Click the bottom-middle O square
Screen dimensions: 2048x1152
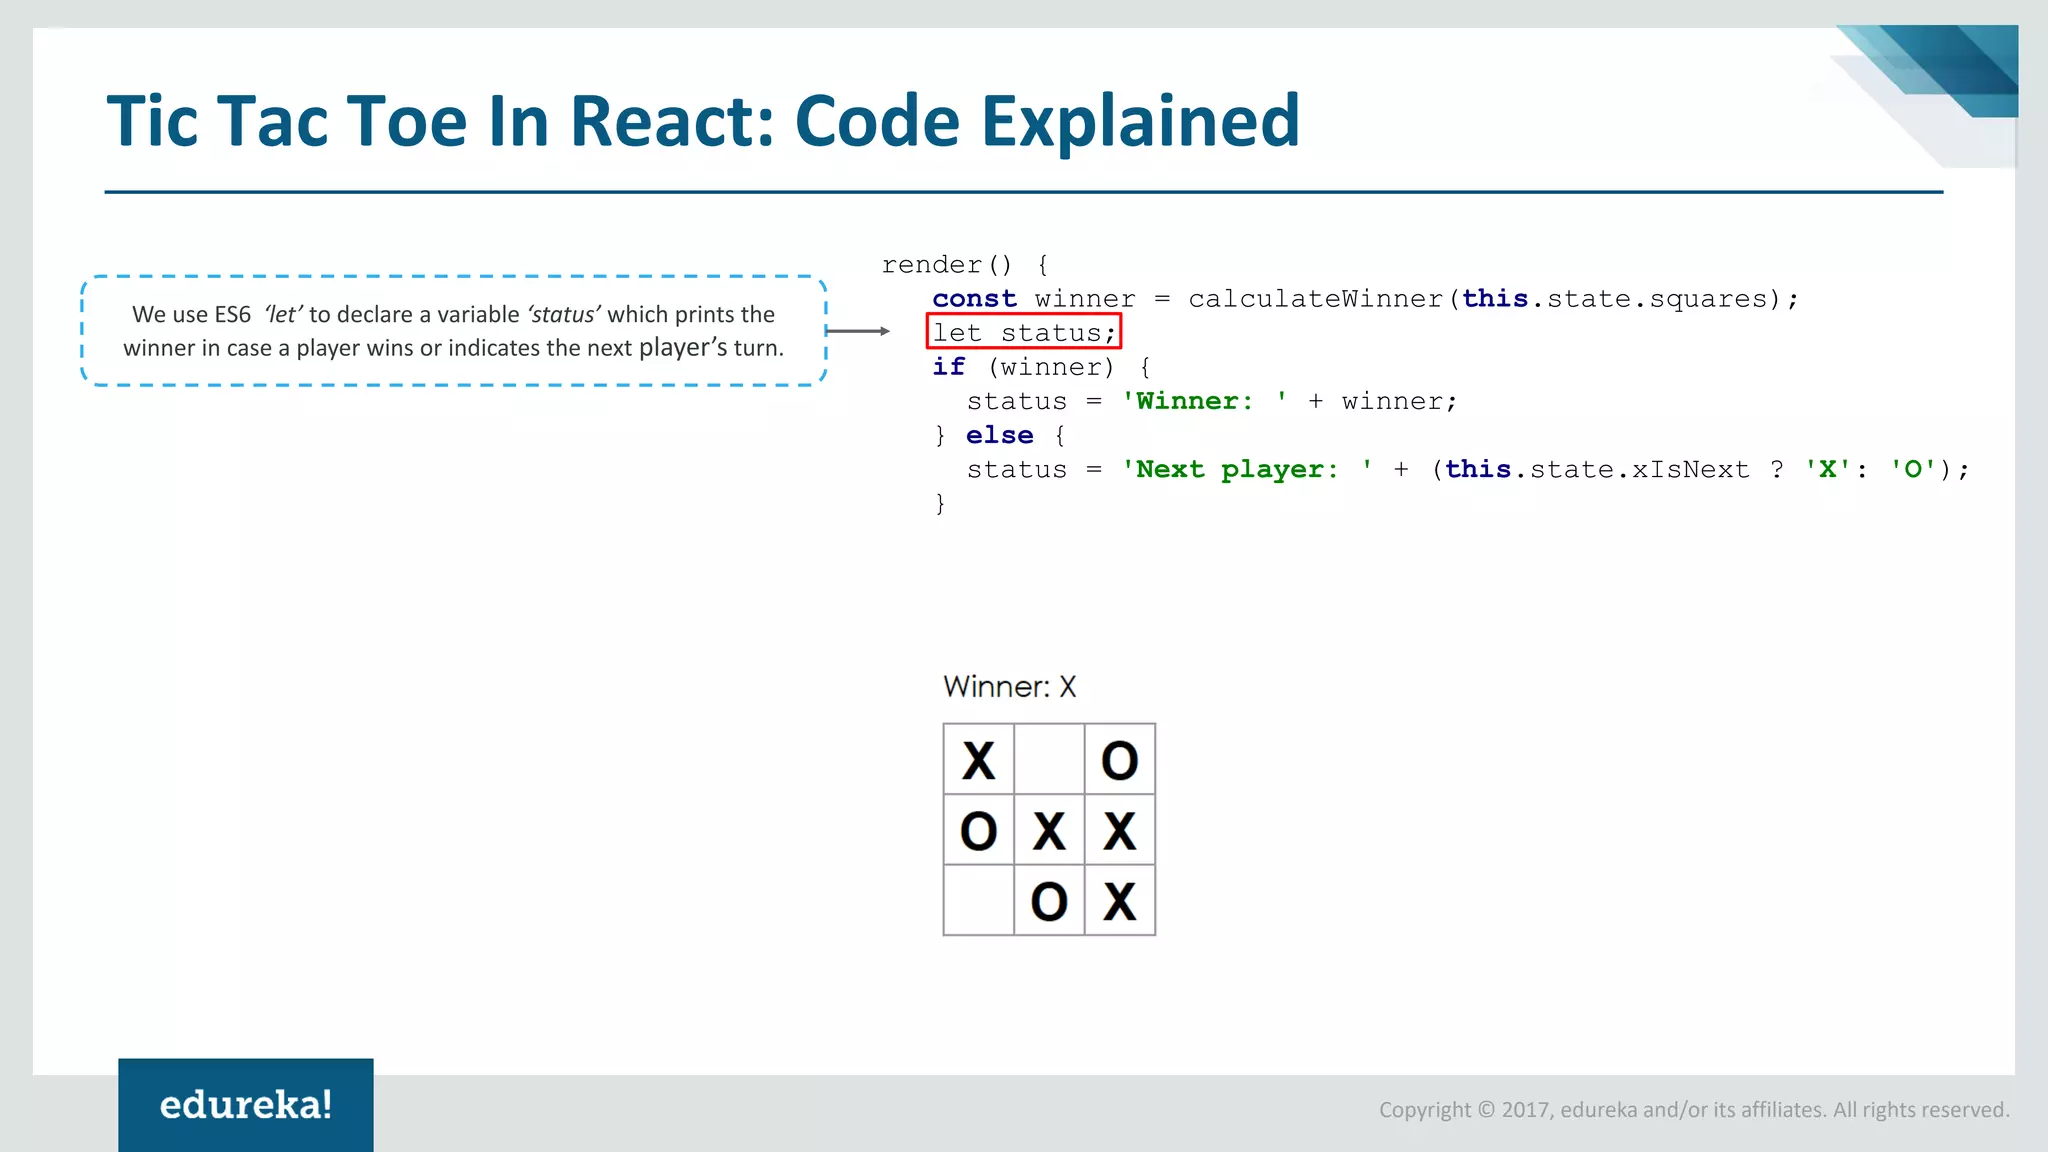click(1049, 901)
